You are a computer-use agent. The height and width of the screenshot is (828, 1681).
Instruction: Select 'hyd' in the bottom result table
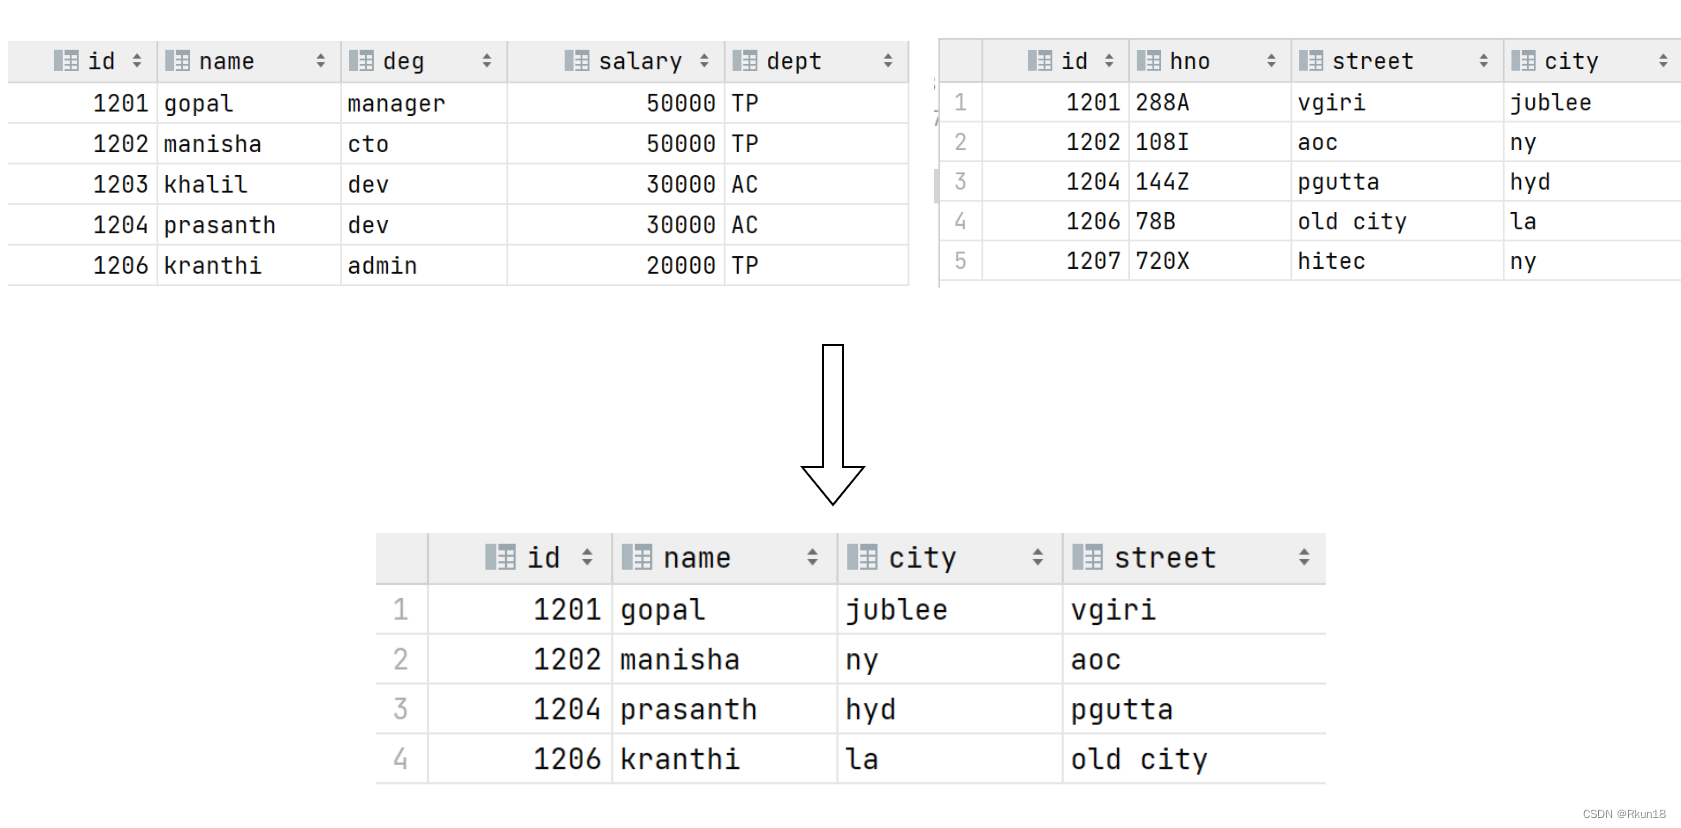[950, 709]
